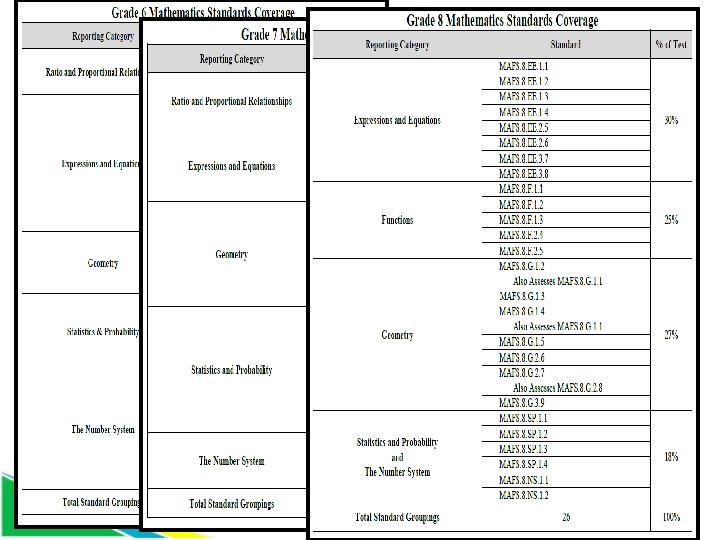Click 'Also Assesses MAFS.8.G.2.8' line
Screen dimensions: 720x540
point(557,388)
